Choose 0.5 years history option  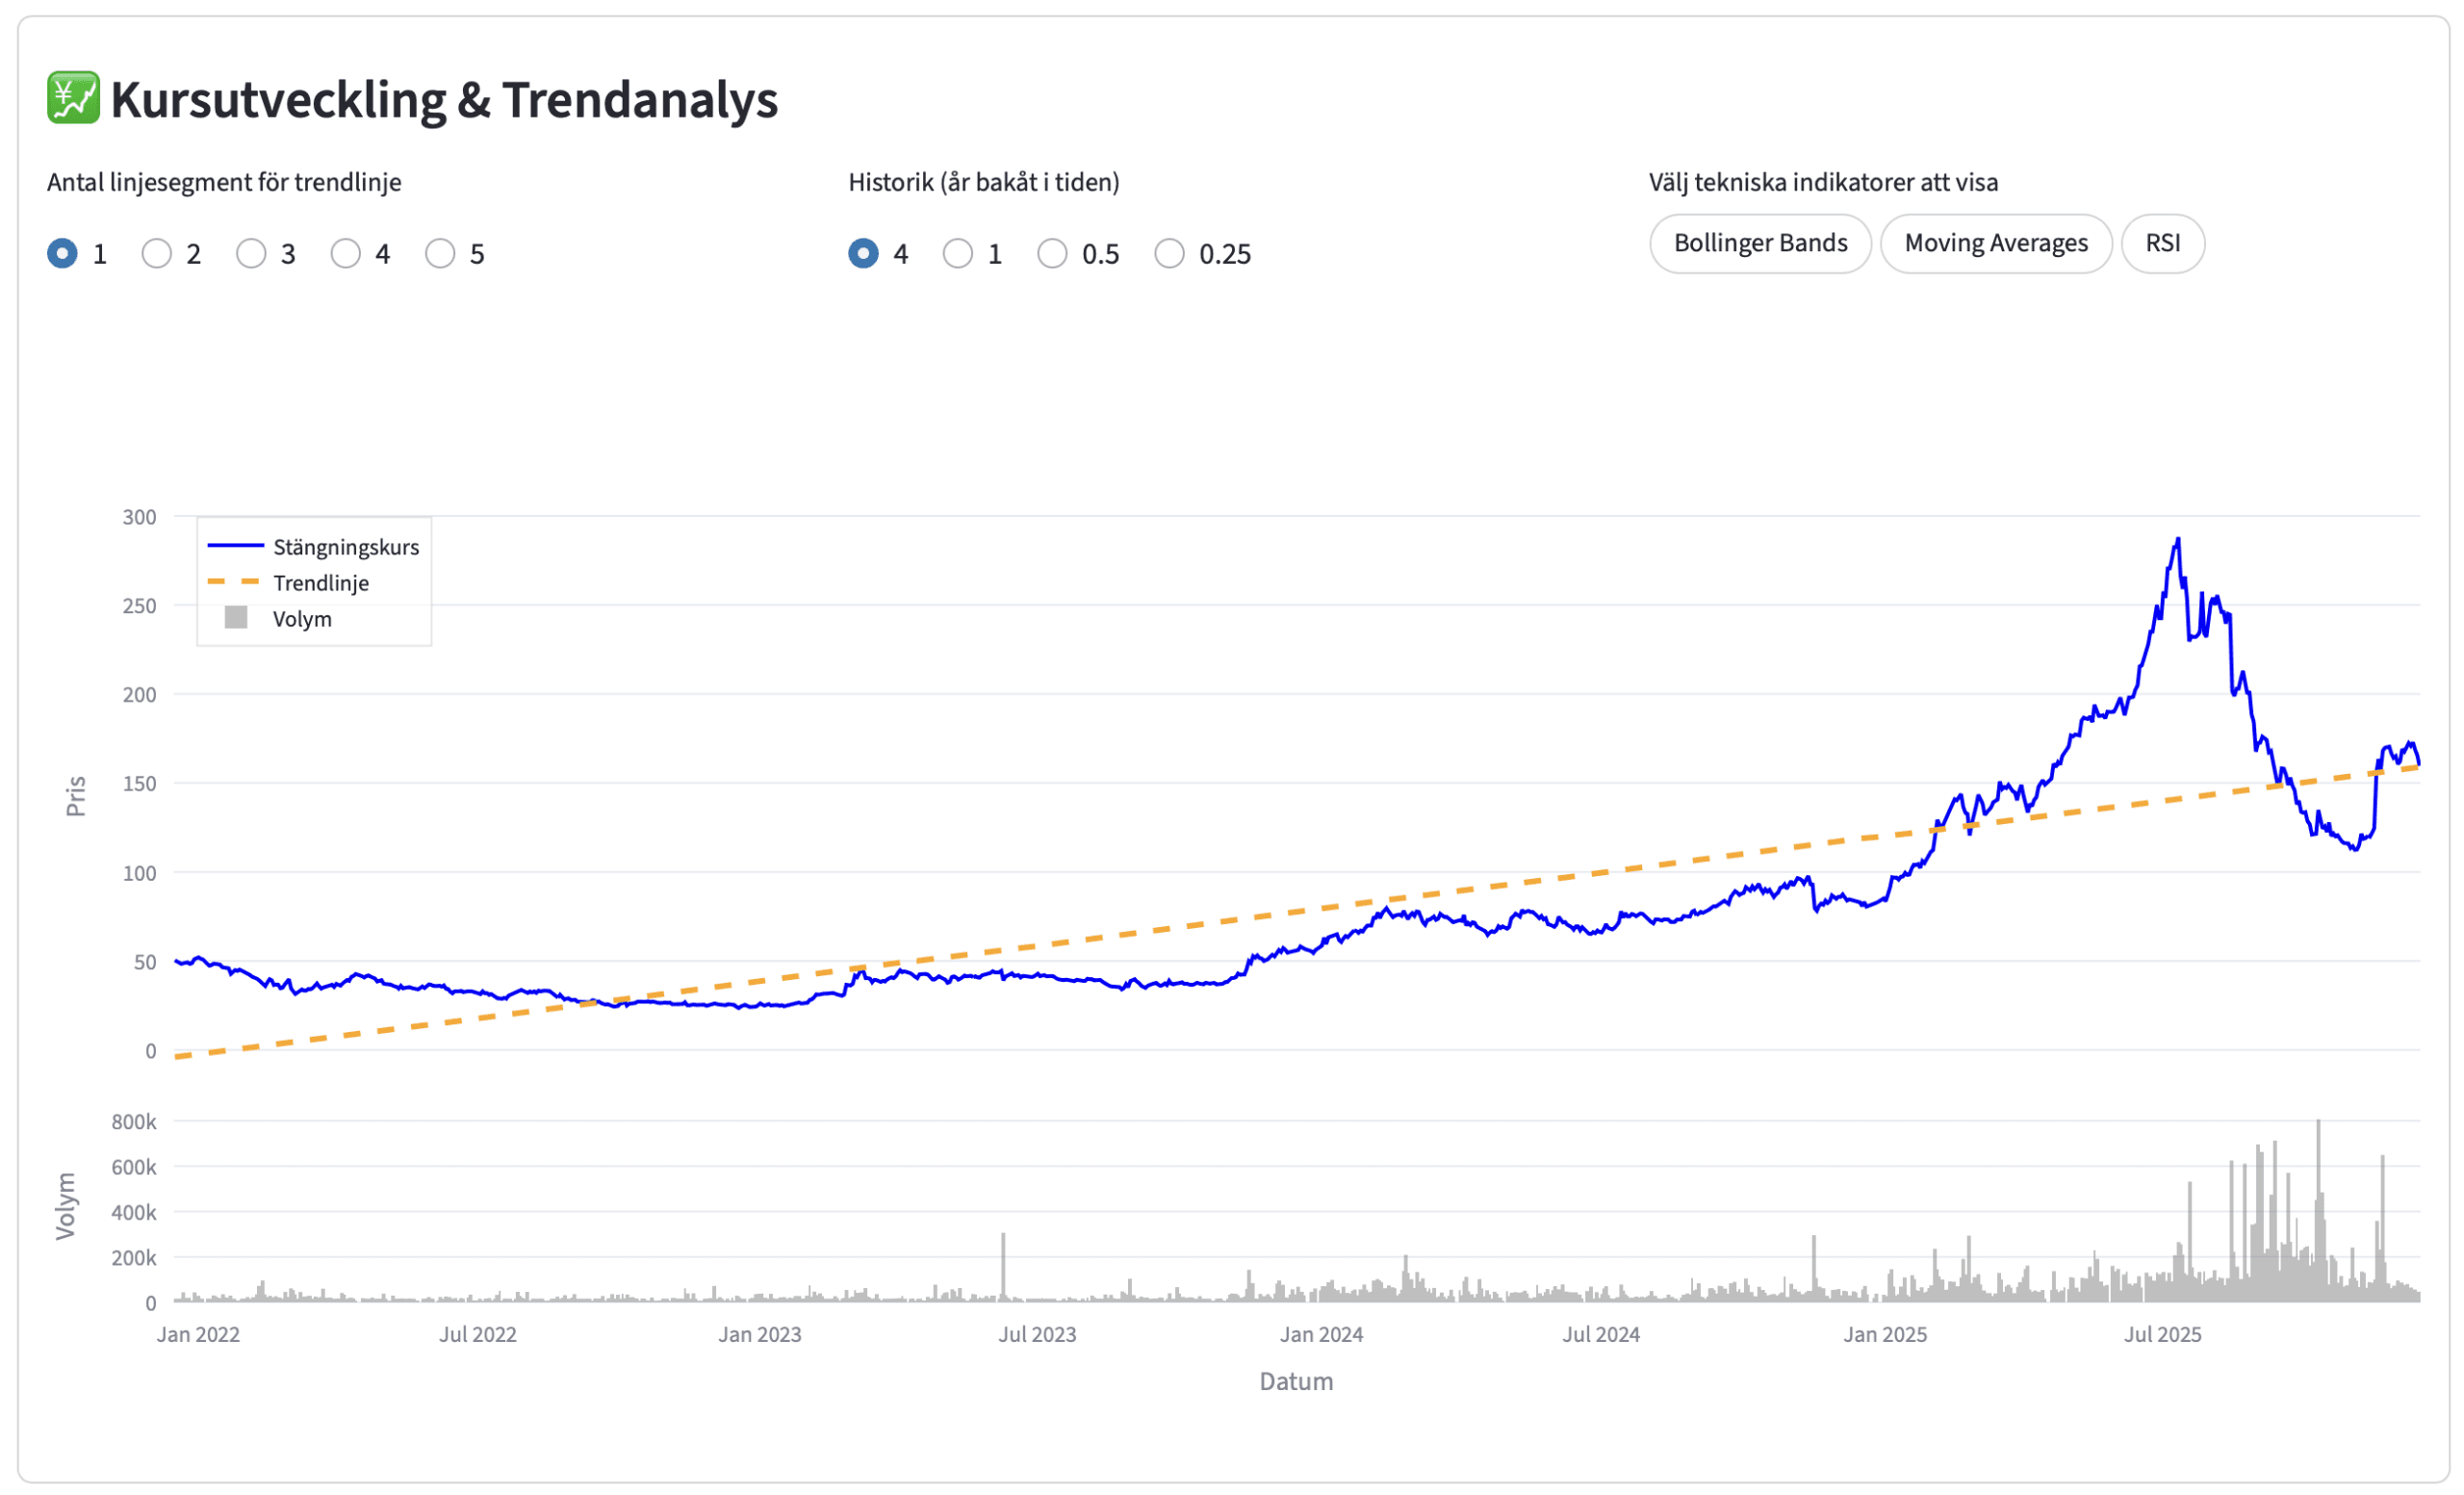pyautogui.click(x=1052, y=254)
